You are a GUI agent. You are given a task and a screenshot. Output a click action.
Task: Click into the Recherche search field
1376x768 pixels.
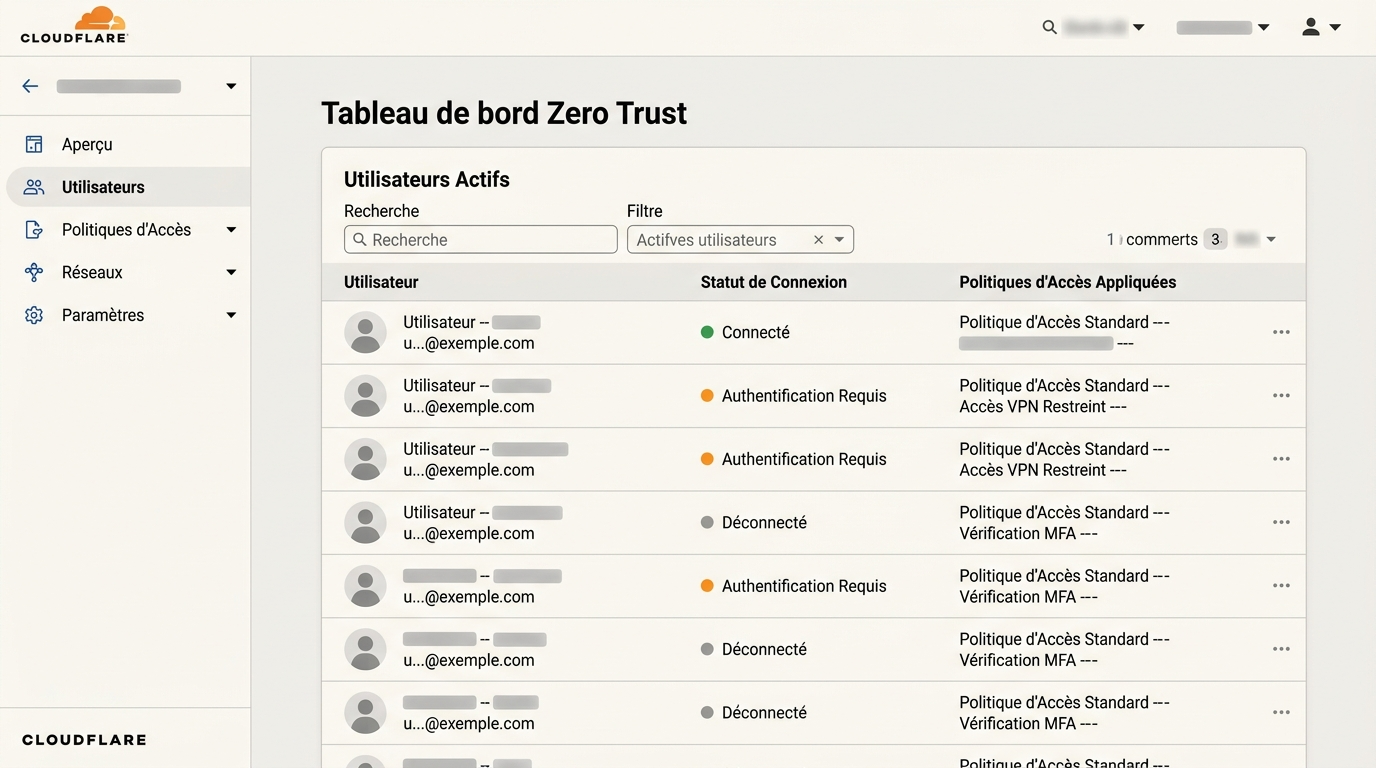click(481, 240)
